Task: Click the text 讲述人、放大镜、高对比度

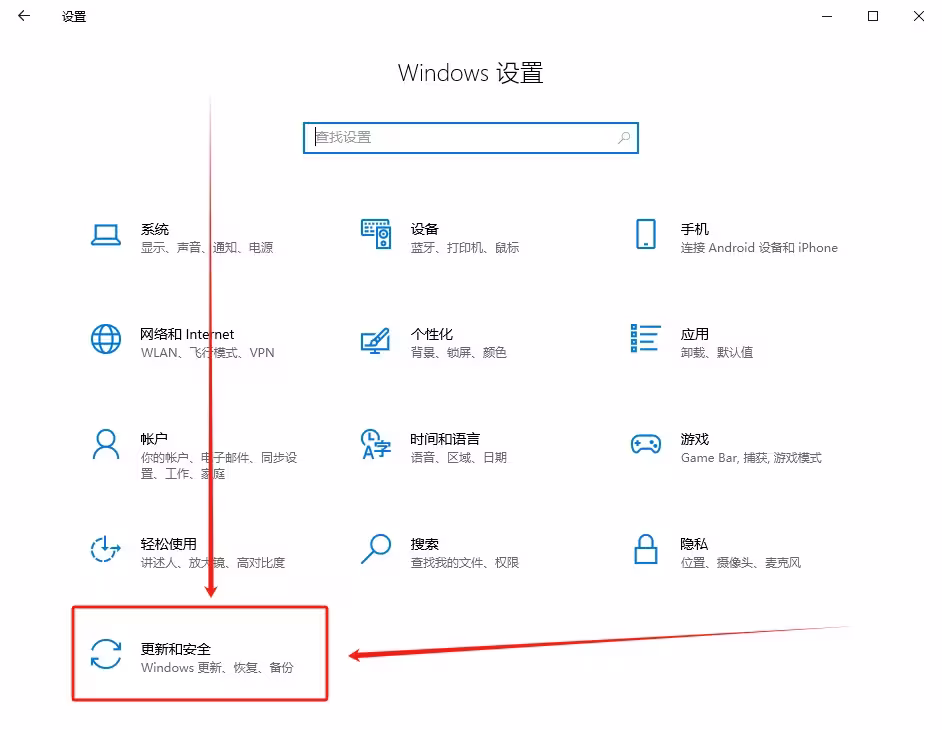Action: (x=213, y=563)
